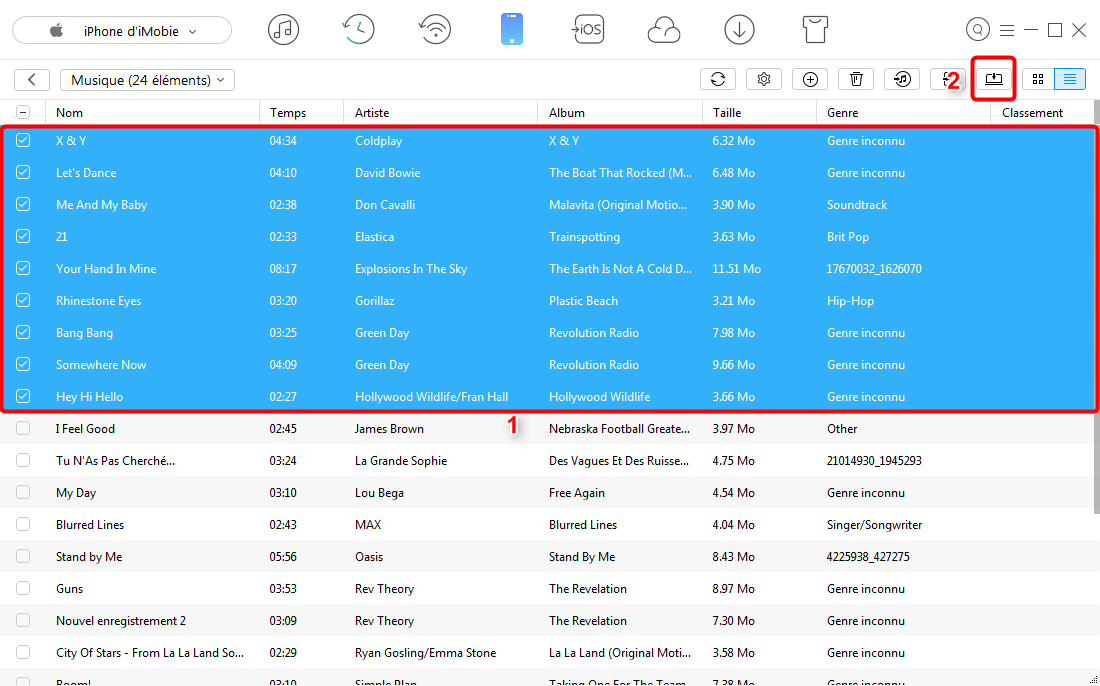Viewport: 1100px width, 686px height.
Task: Uncheck the song 21 checkbox
Action: point(23,236)
